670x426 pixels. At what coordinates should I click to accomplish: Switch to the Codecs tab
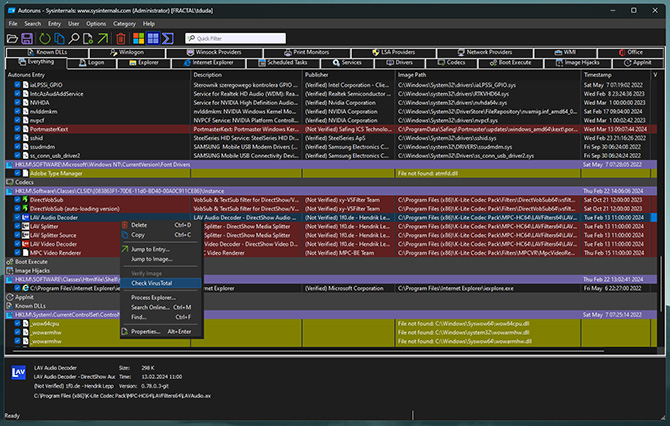(451, 63)
